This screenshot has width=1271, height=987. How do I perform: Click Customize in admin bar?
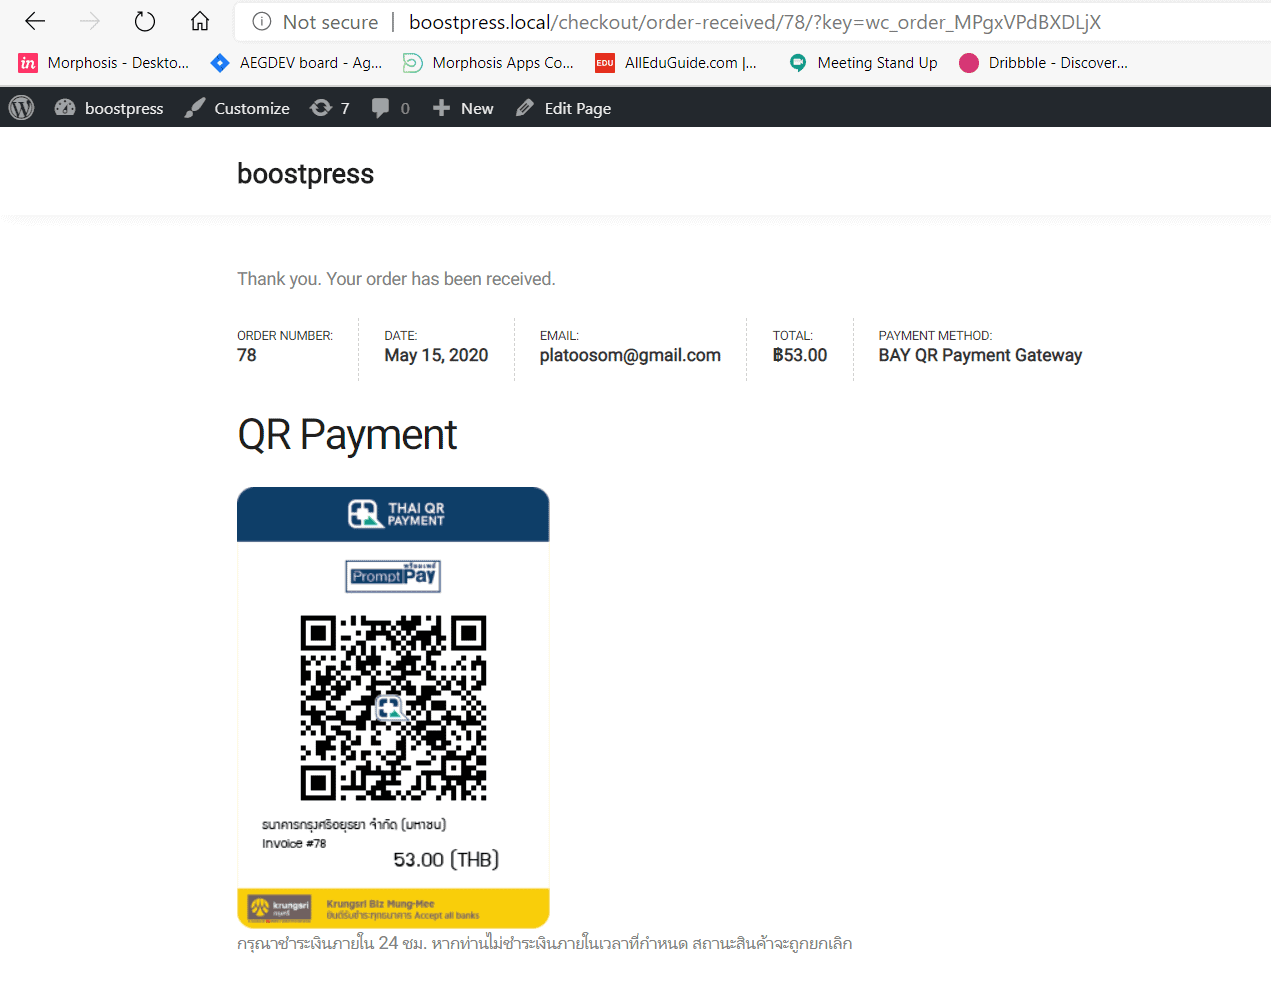coord(237,108)
